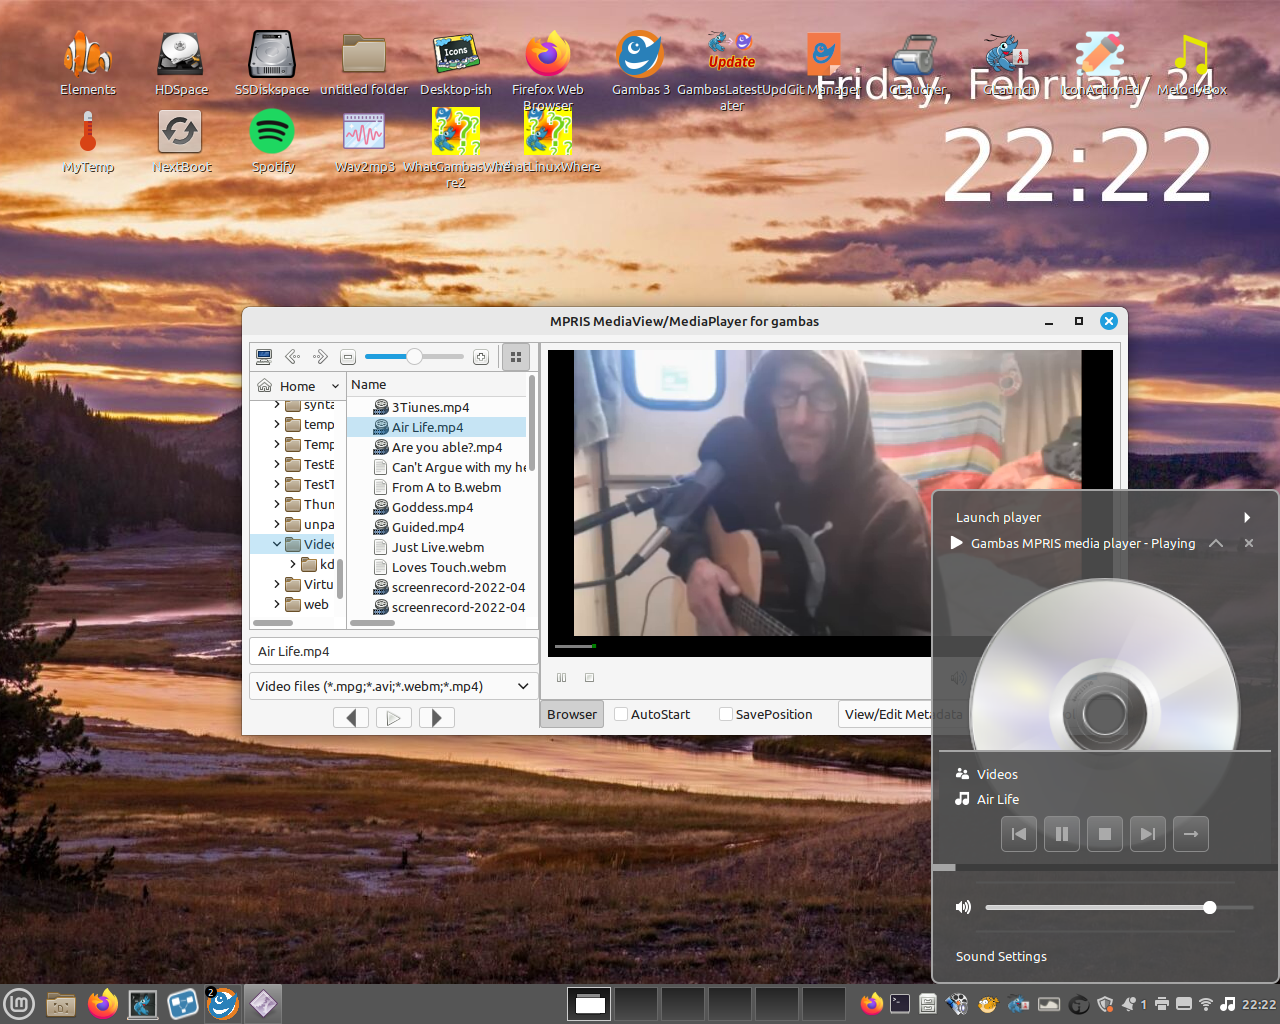The width and height of the screenshot is (1280, 1024).
Task: Open Spotify desktop icon
Action: click(272, 141)
